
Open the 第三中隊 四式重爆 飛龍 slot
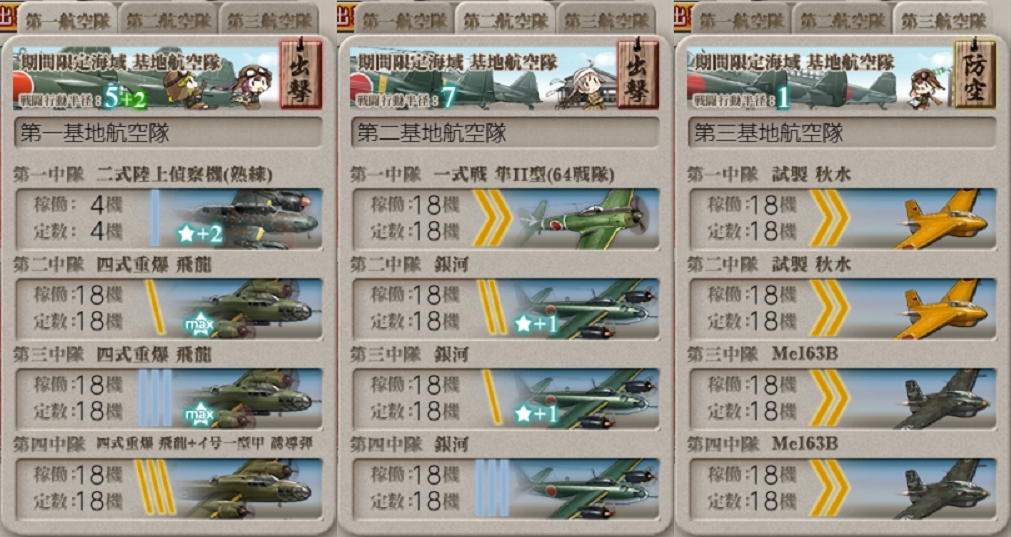tap(169, 399)
